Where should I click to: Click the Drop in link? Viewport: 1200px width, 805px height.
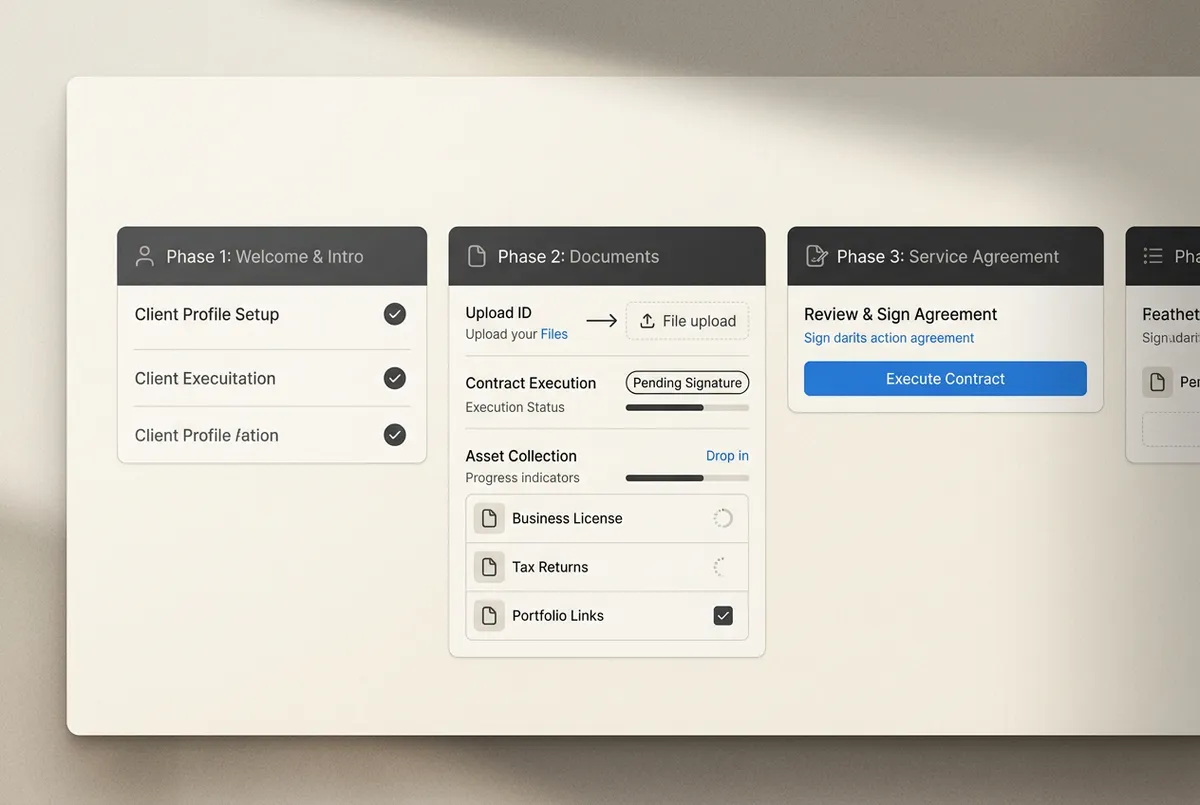click(x=727, y=455)
